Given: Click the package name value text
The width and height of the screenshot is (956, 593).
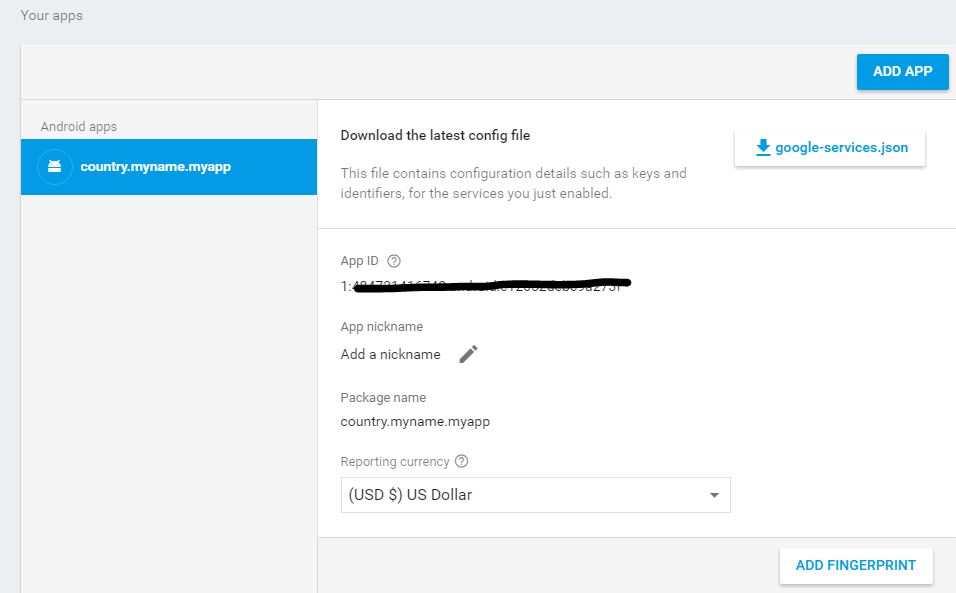Looking at the screenshot, I should click(x=415, y=421).
